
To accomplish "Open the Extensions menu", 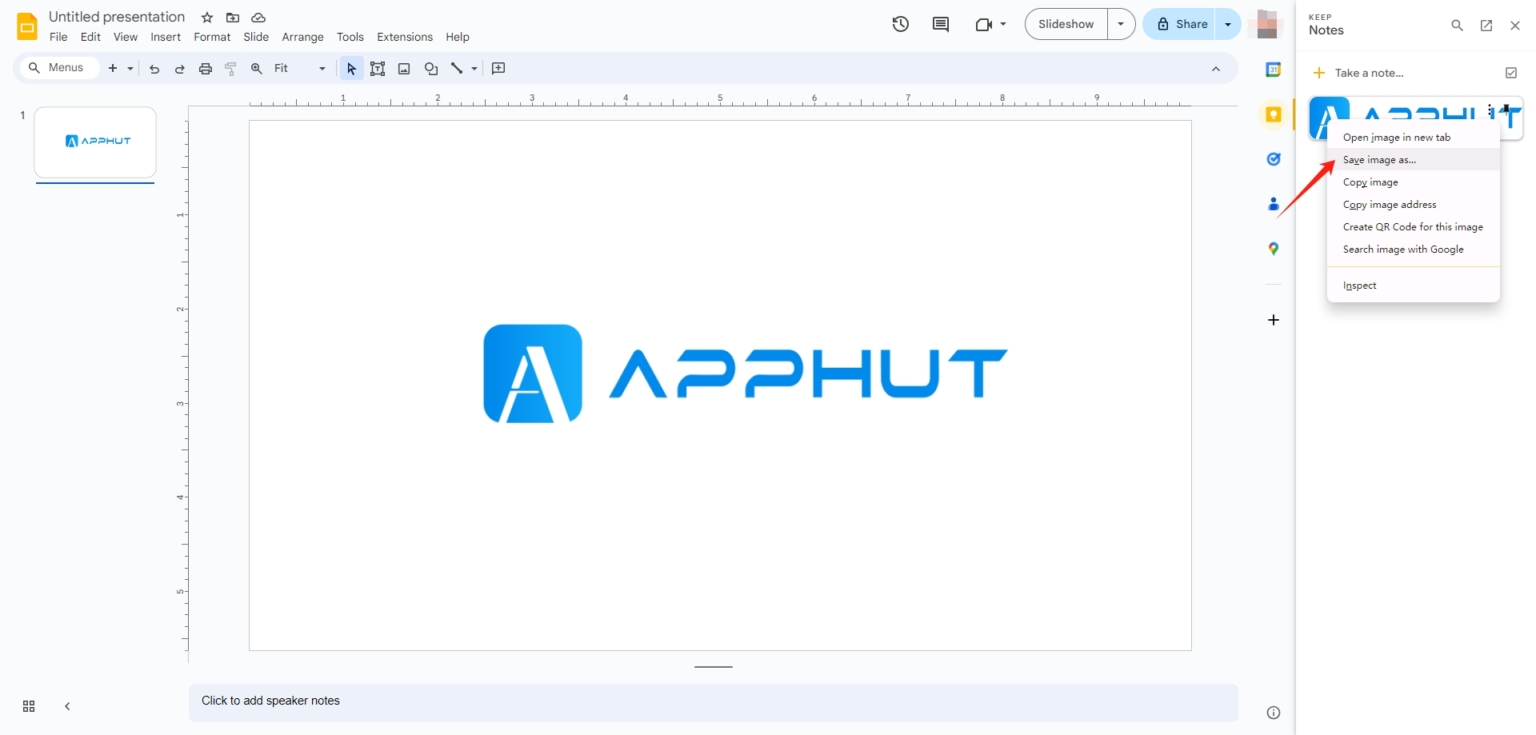I will tap(404, 36).
